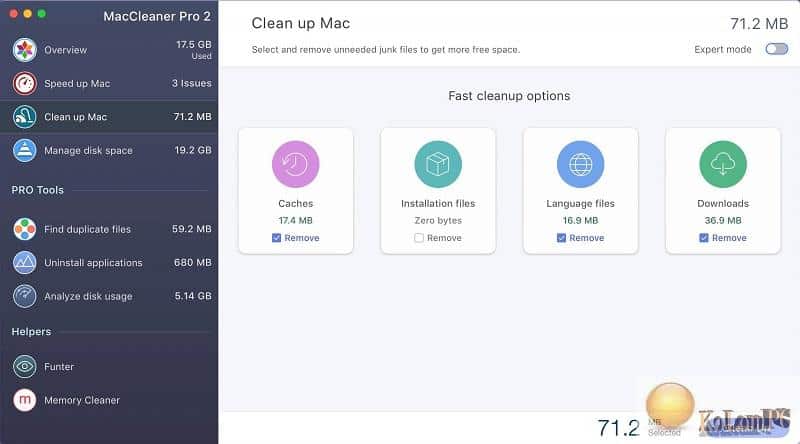Enable the Expert mode switch
Image resolution: width=800 pixels, height=444 pixels.
(x=777, y=49)
